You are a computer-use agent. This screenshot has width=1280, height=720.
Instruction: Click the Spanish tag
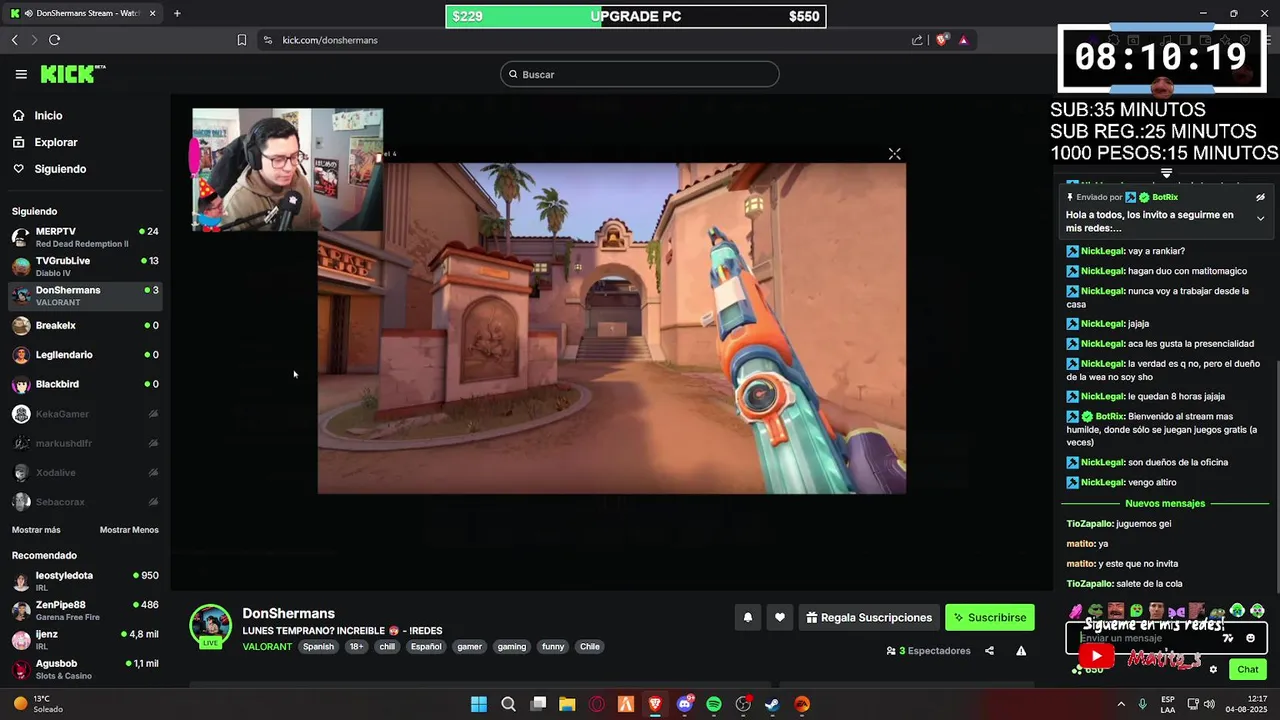[318, 647]
